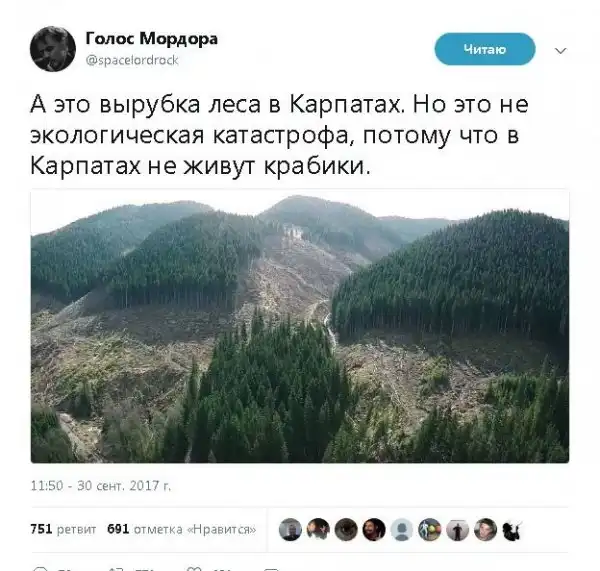Open the 11:50 30 сент. 2017 timestamp
Image resolution: width=600 pixels, height=571 pixels.
pyautogui.click(x=101, y=485)
